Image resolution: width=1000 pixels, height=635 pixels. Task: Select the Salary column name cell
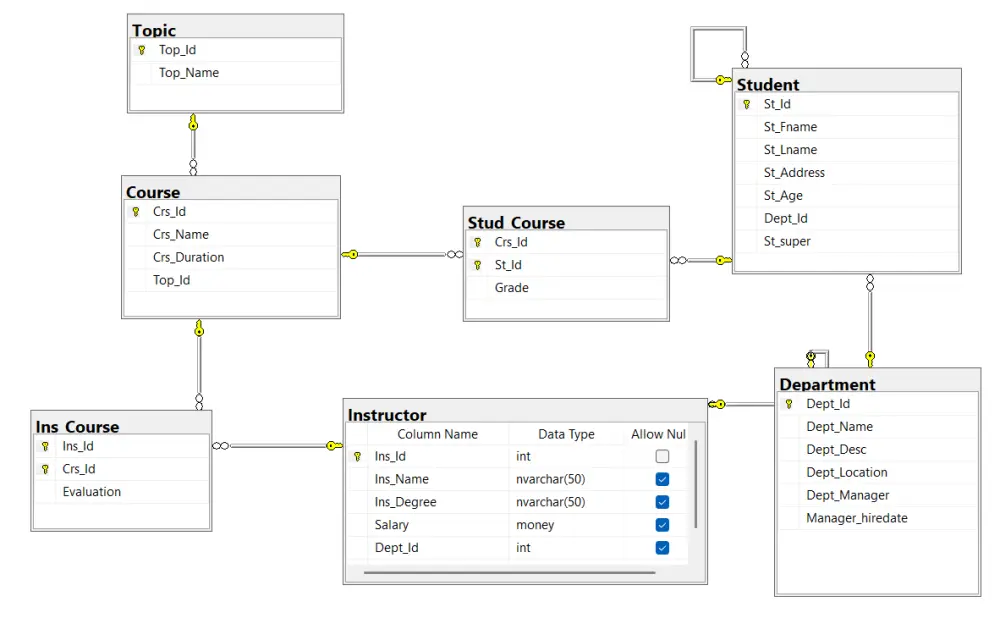(438, 525)
